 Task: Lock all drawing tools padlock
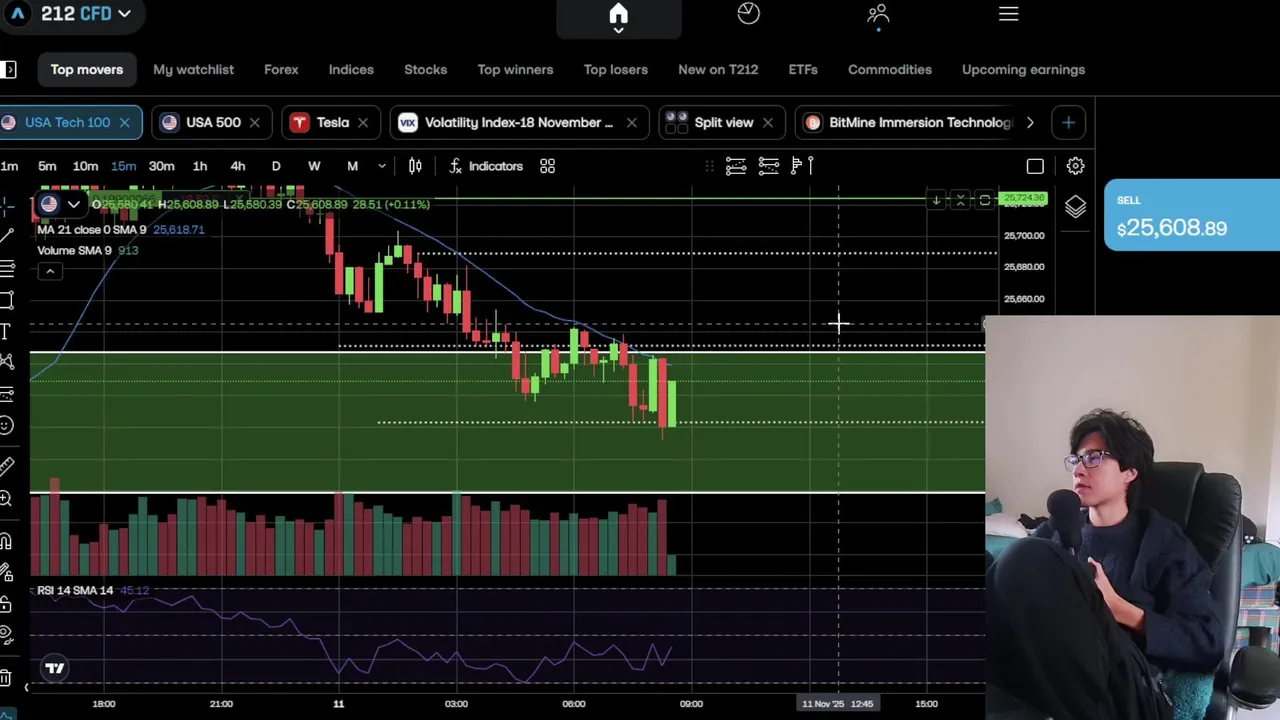(x=6, y=604)
